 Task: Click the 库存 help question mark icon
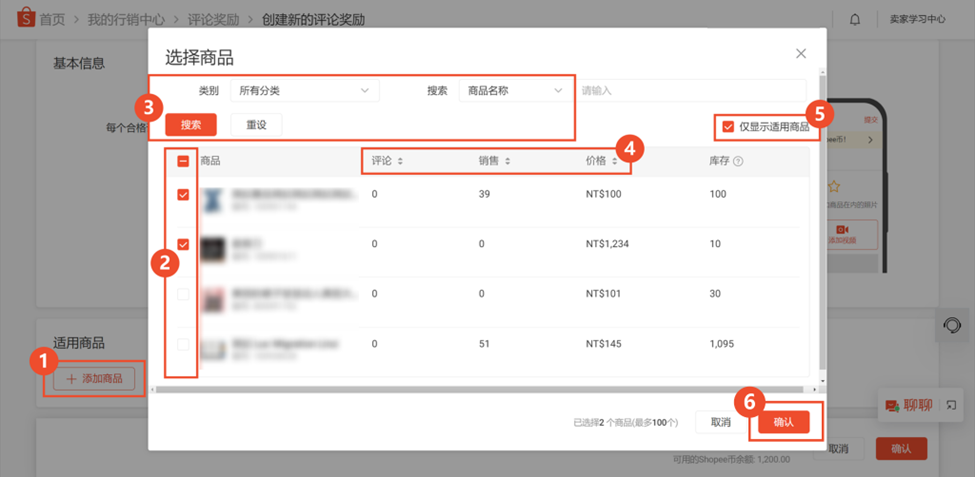click(x=738, y=161)
